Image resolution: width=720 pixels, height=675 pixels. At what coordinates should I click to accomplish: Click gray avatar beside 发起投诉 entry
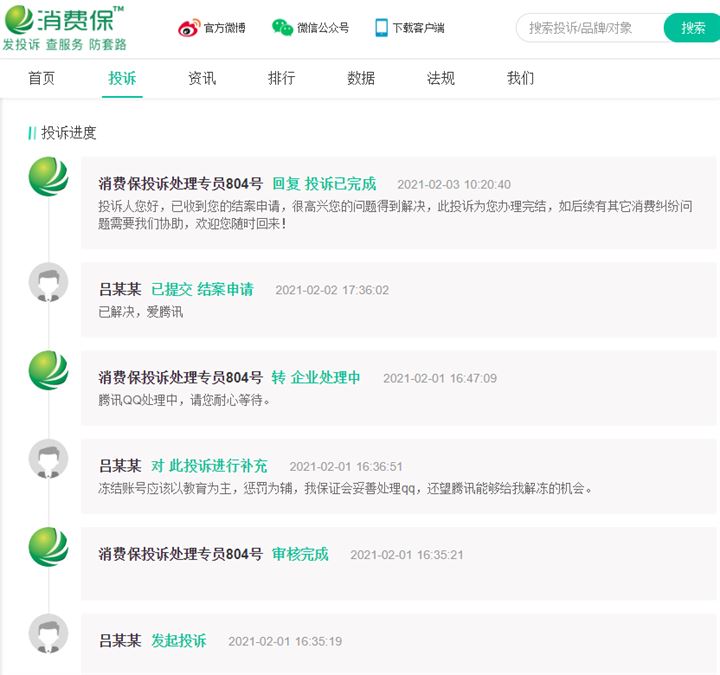48,634
